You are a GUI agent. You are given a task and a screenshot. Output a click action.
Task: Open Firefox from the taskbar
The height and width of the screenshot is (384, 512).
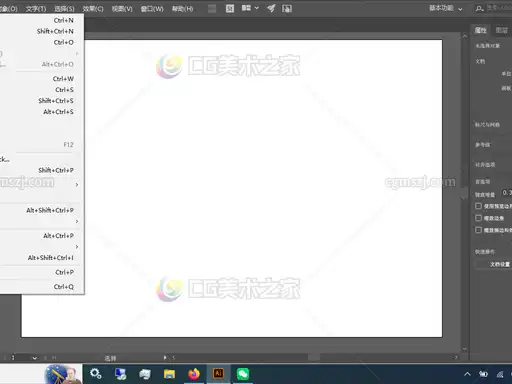[x=194, y=374]
